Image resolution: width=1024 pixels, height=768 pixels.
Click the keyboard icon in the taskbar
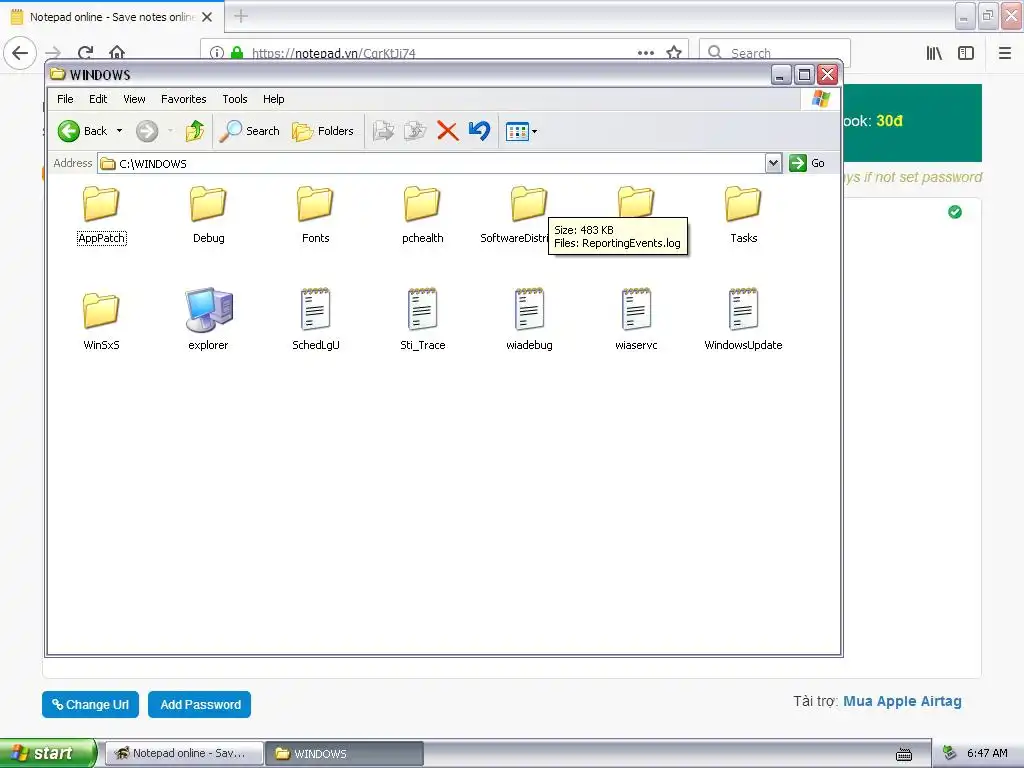click(x=904, y=754)
